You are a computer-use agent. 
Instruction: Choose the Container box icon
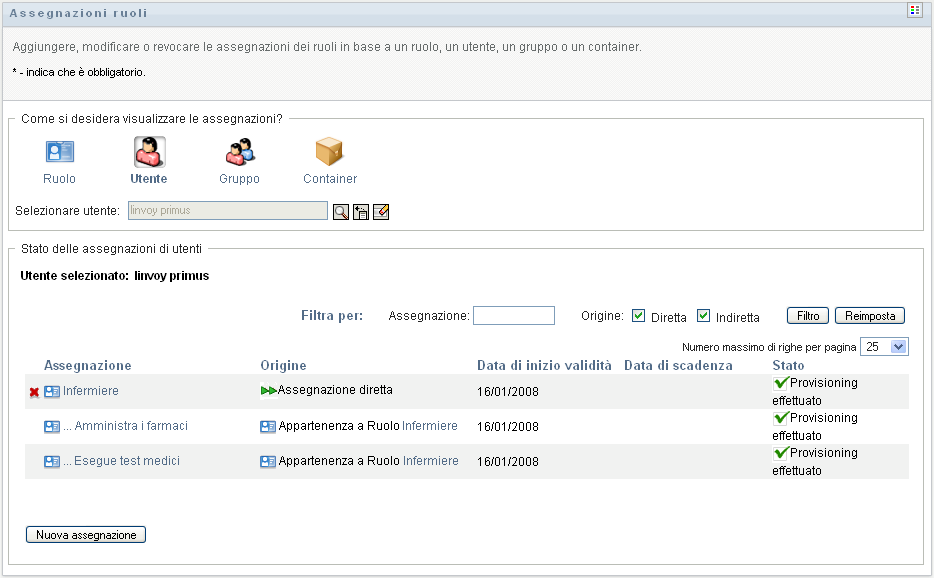329,152
